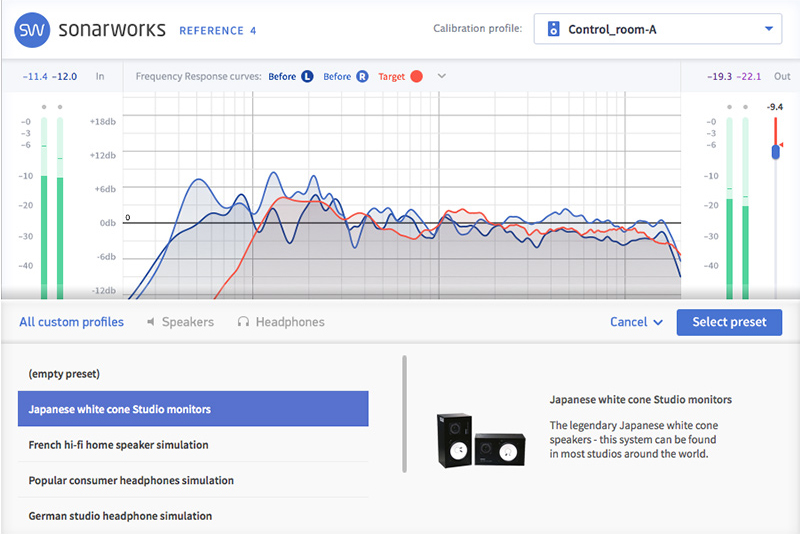Select the (empty preset) entry
Viewport: 800px width, 534px height.
(x=193, y=374)
